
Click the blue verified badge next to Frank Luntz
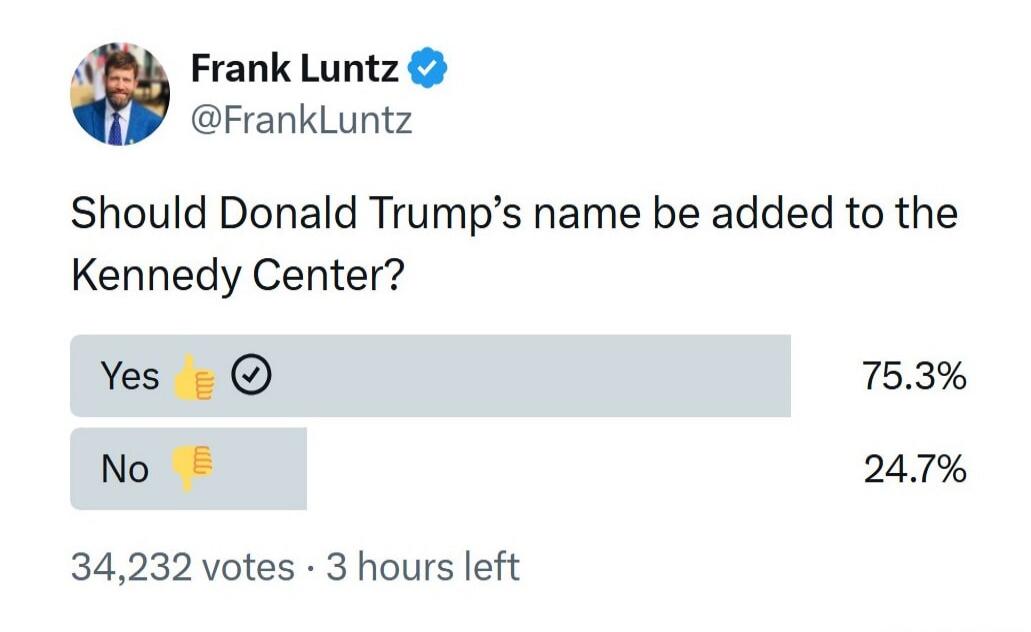point(429,64)
